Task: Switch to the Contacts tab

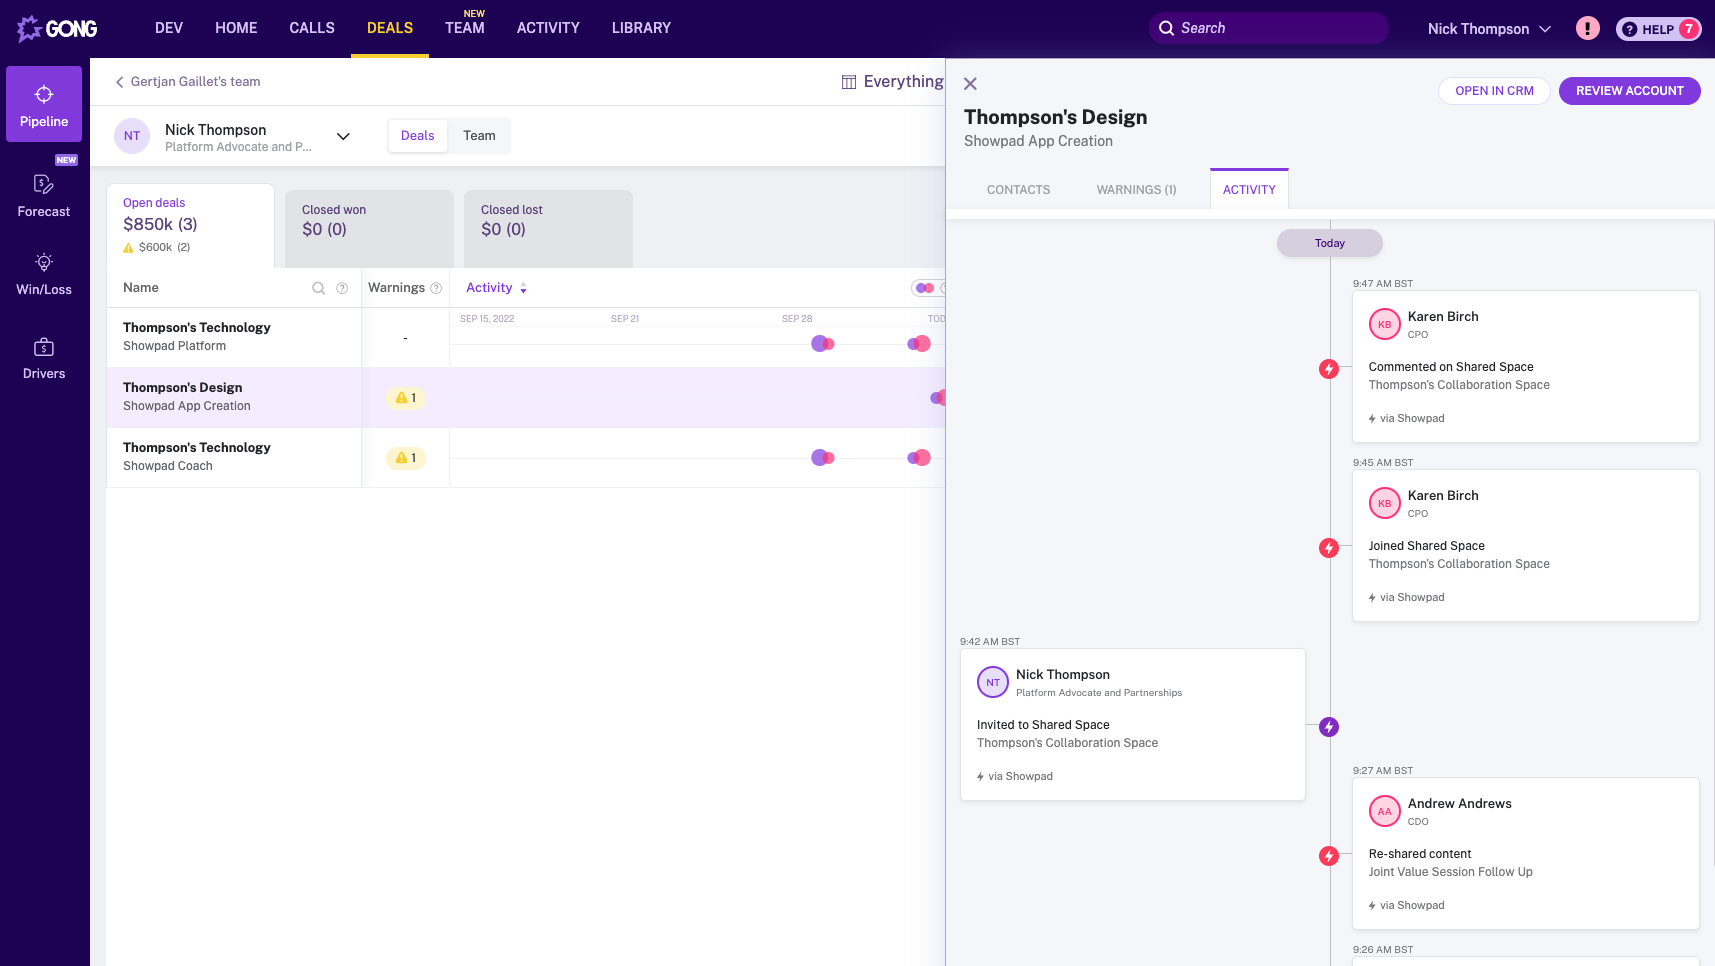Action: [x=1018, y=190]
